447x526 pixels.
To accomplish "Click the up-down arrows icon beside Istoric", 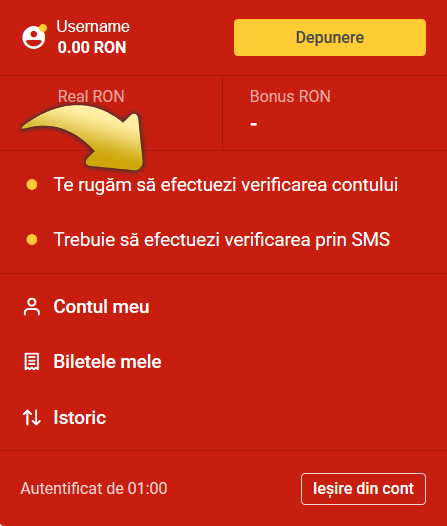I will (32, 418).
